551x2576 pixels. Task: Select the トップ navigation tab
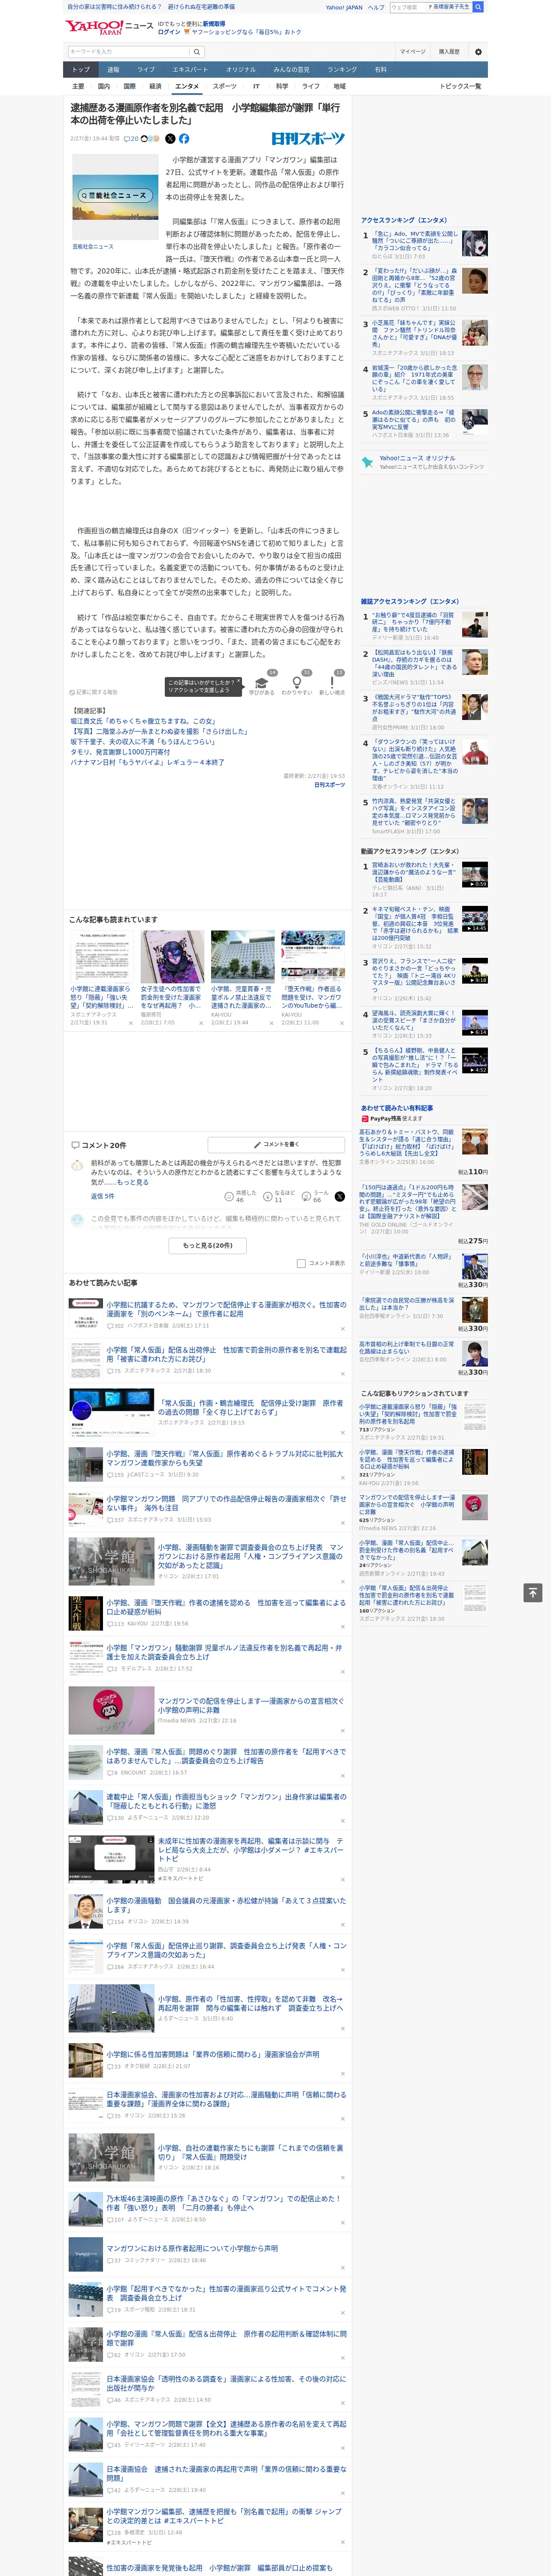pyautogui.click(x=81, y=70)
